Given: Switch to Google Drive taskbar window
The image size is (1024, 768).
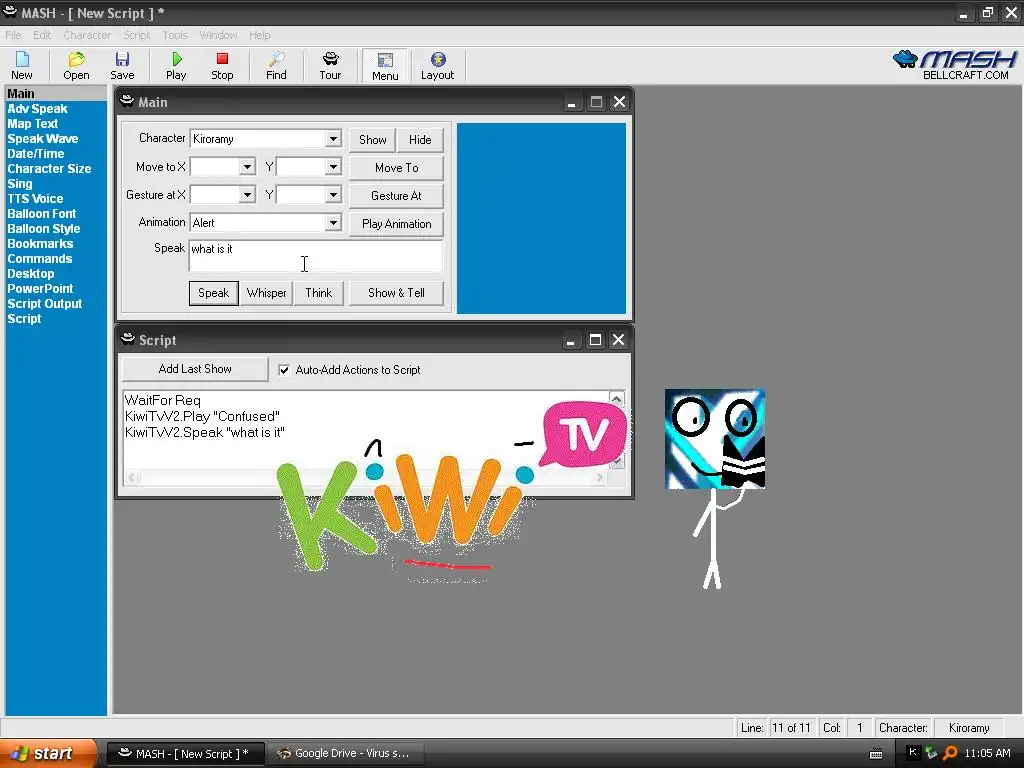Looking at the screenshot, I should point(346,754).
